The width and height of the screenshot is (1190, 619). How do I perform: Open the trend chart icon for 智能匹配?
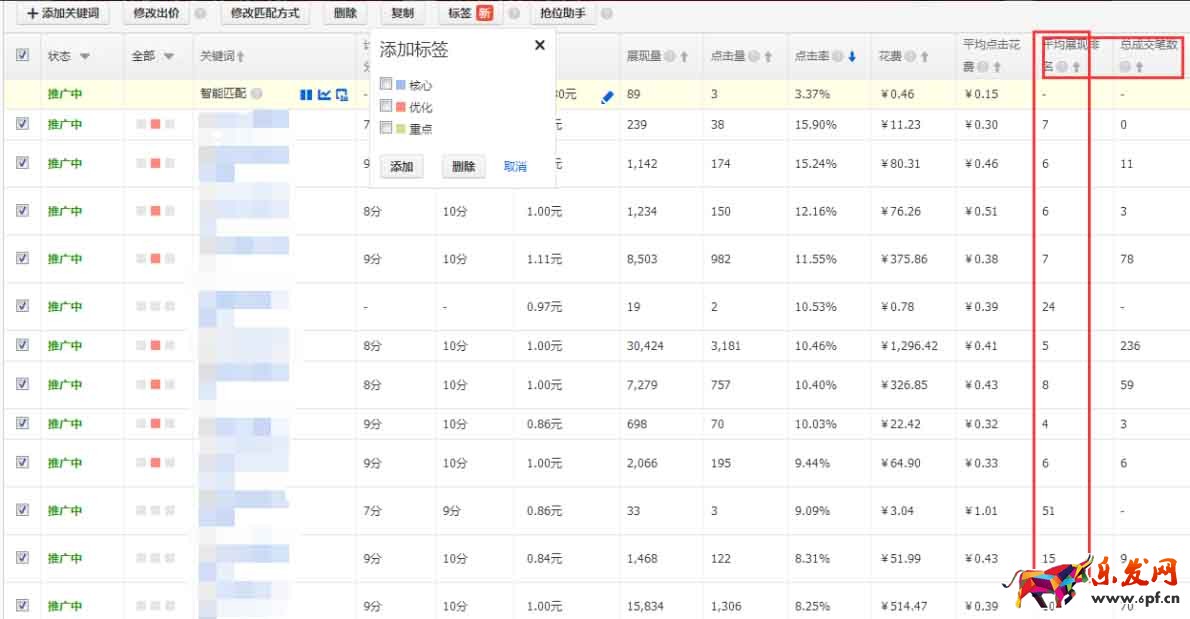324,95
